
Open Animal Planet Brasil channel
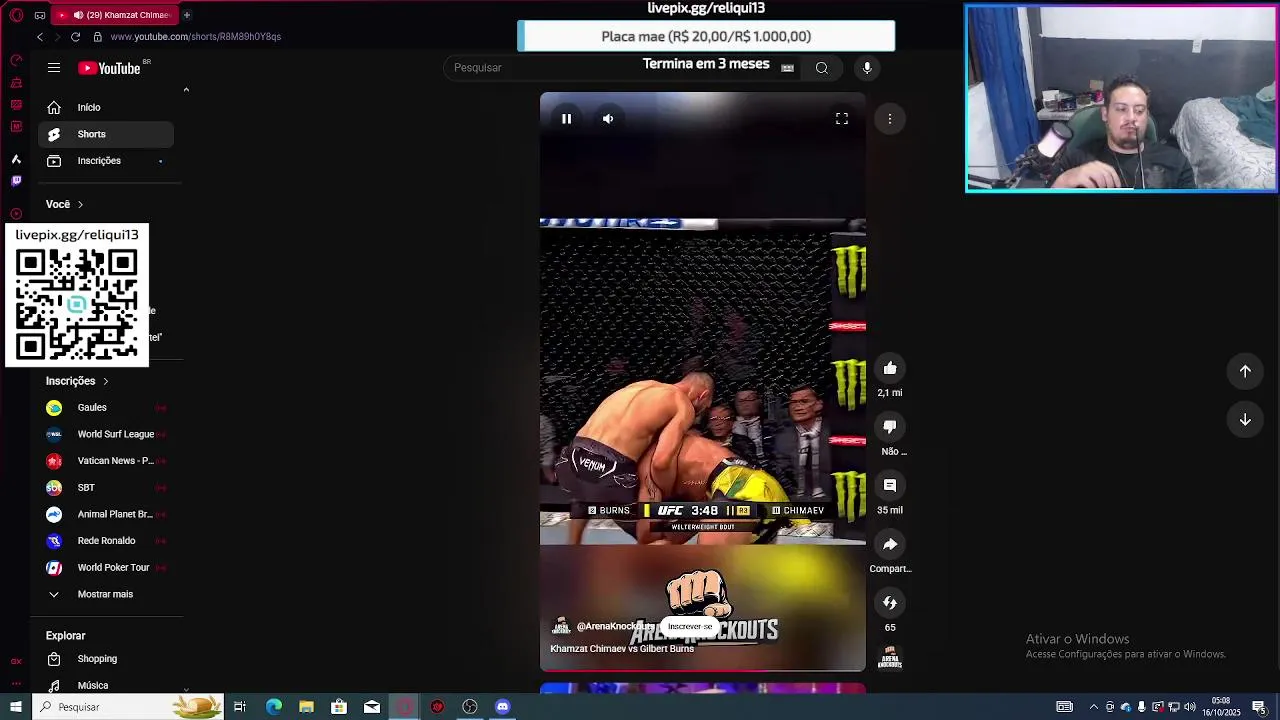pyautogui.click(x=106, y=514)
